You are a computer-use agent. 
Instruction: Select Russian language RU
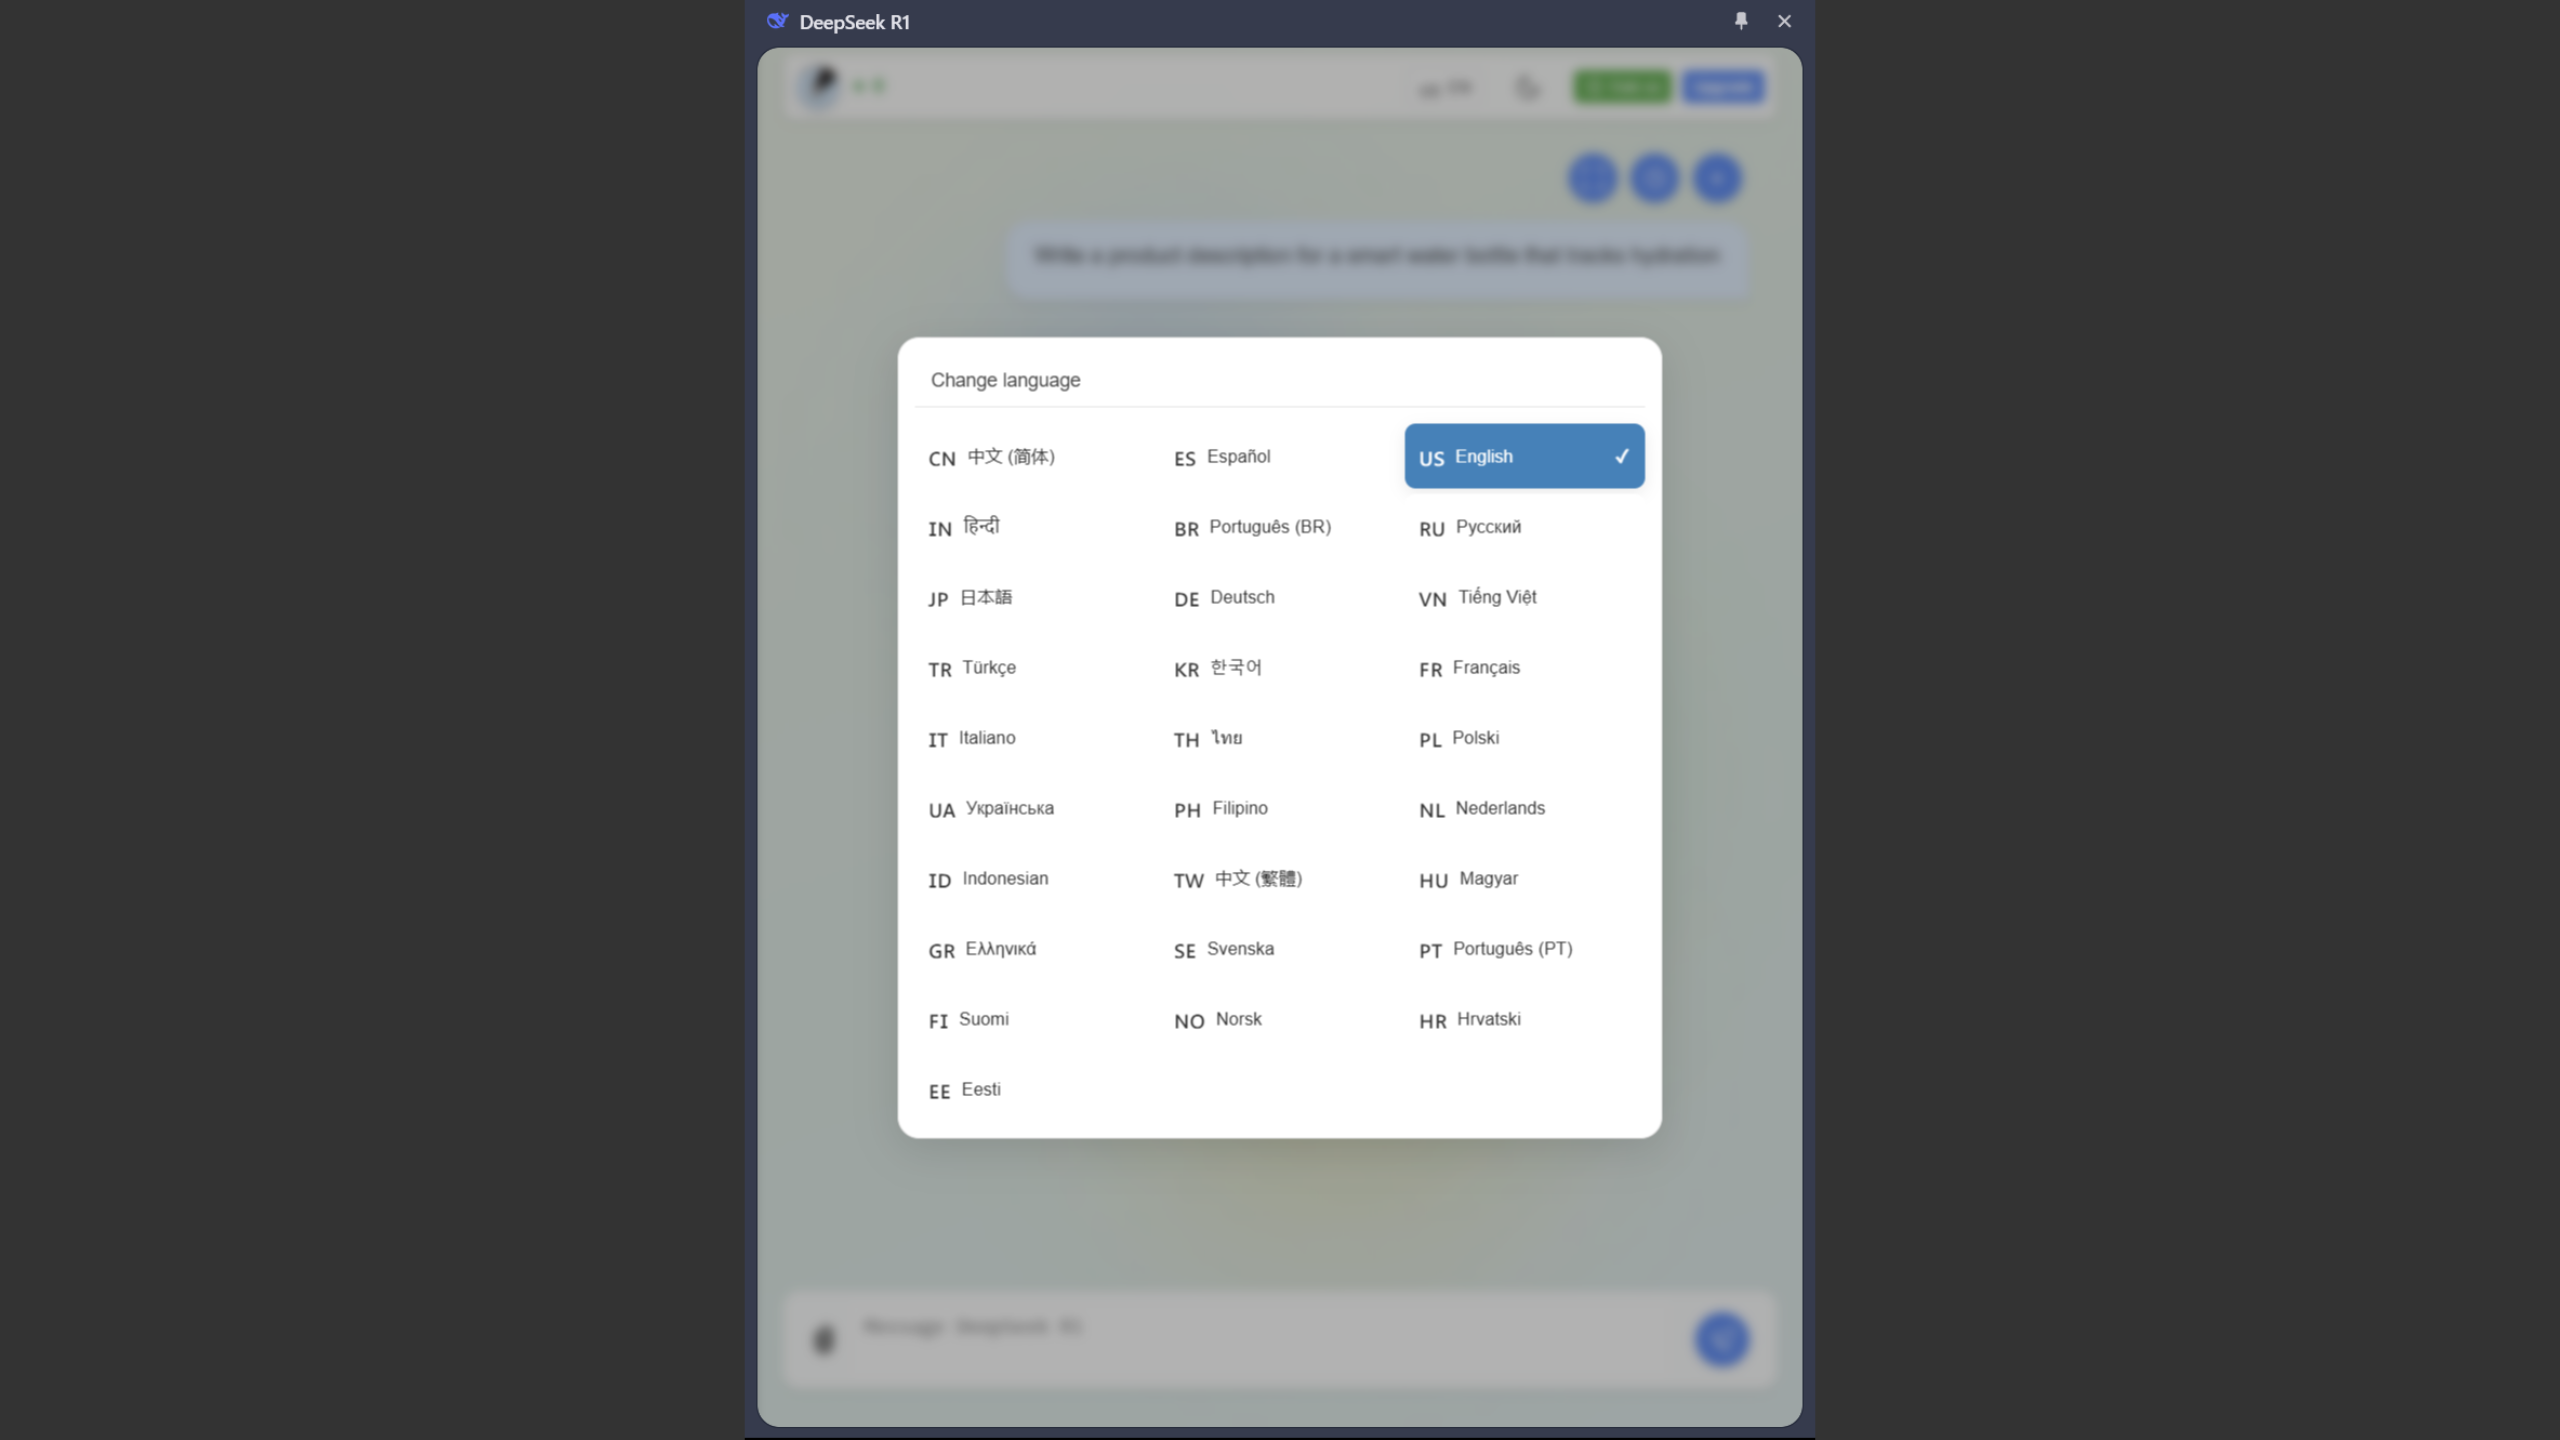(1524, 527)
